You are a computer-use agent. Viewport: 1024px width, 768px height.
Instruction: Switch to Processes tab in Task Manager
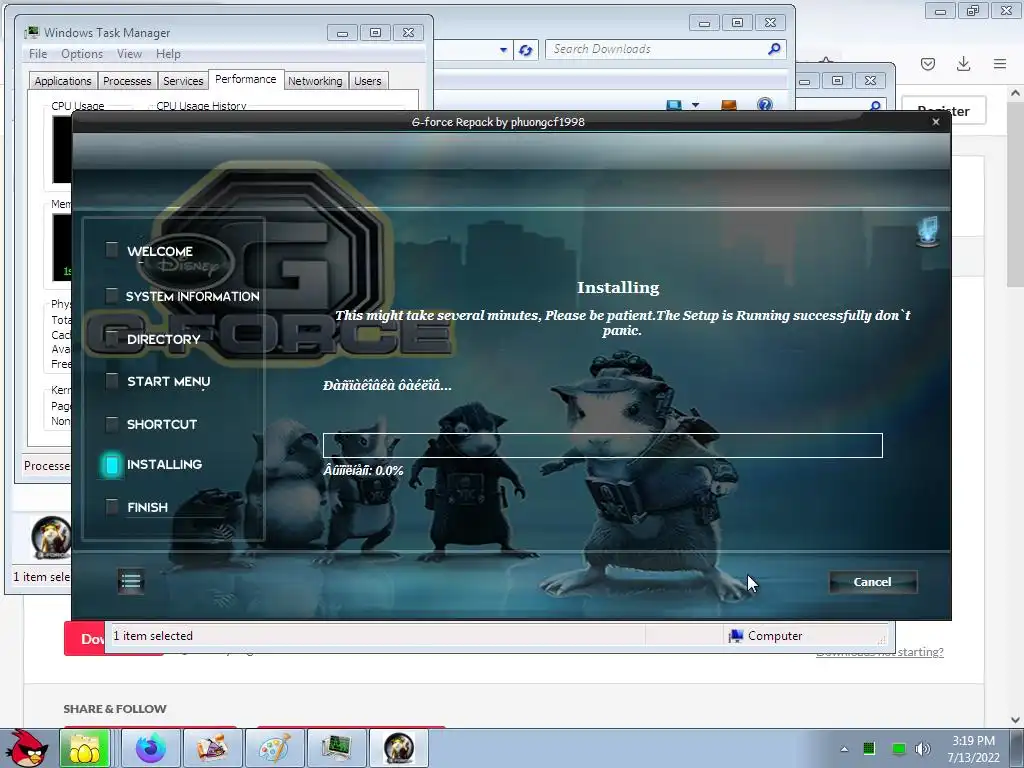click(x=127, y=81)
